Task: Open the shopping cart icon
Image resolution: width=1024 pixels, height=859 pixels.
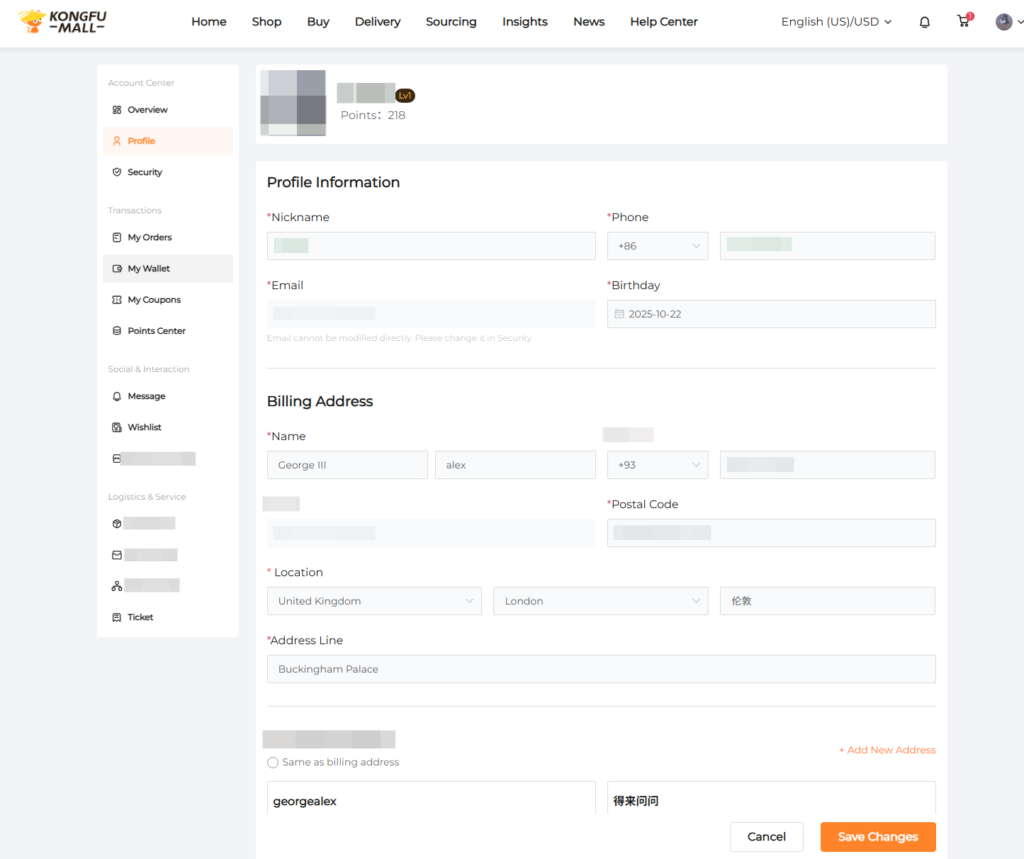Action: point(963,21)
